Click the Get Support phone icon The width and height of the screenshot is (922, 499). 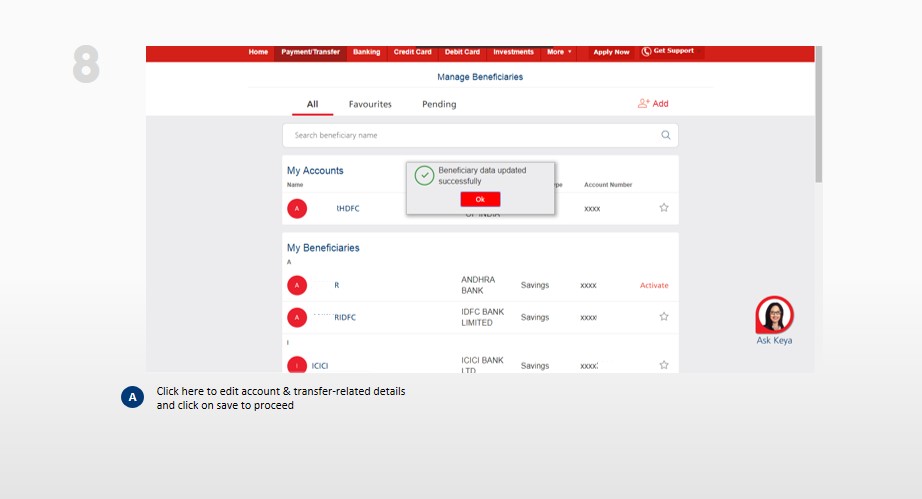(x=646, y=52)
